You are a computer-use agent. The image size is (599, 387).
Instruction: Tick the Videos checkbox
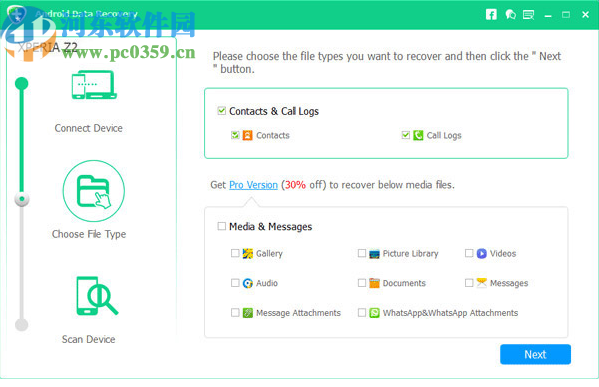tap(469, 253)
